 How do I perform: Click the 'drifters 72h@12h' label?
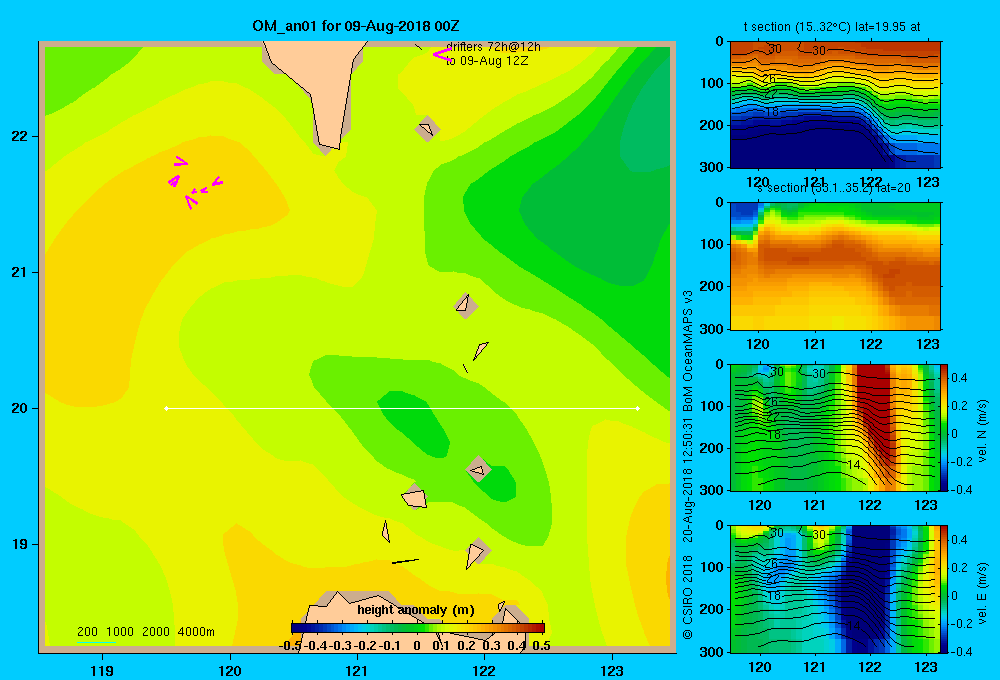(494, 47)
